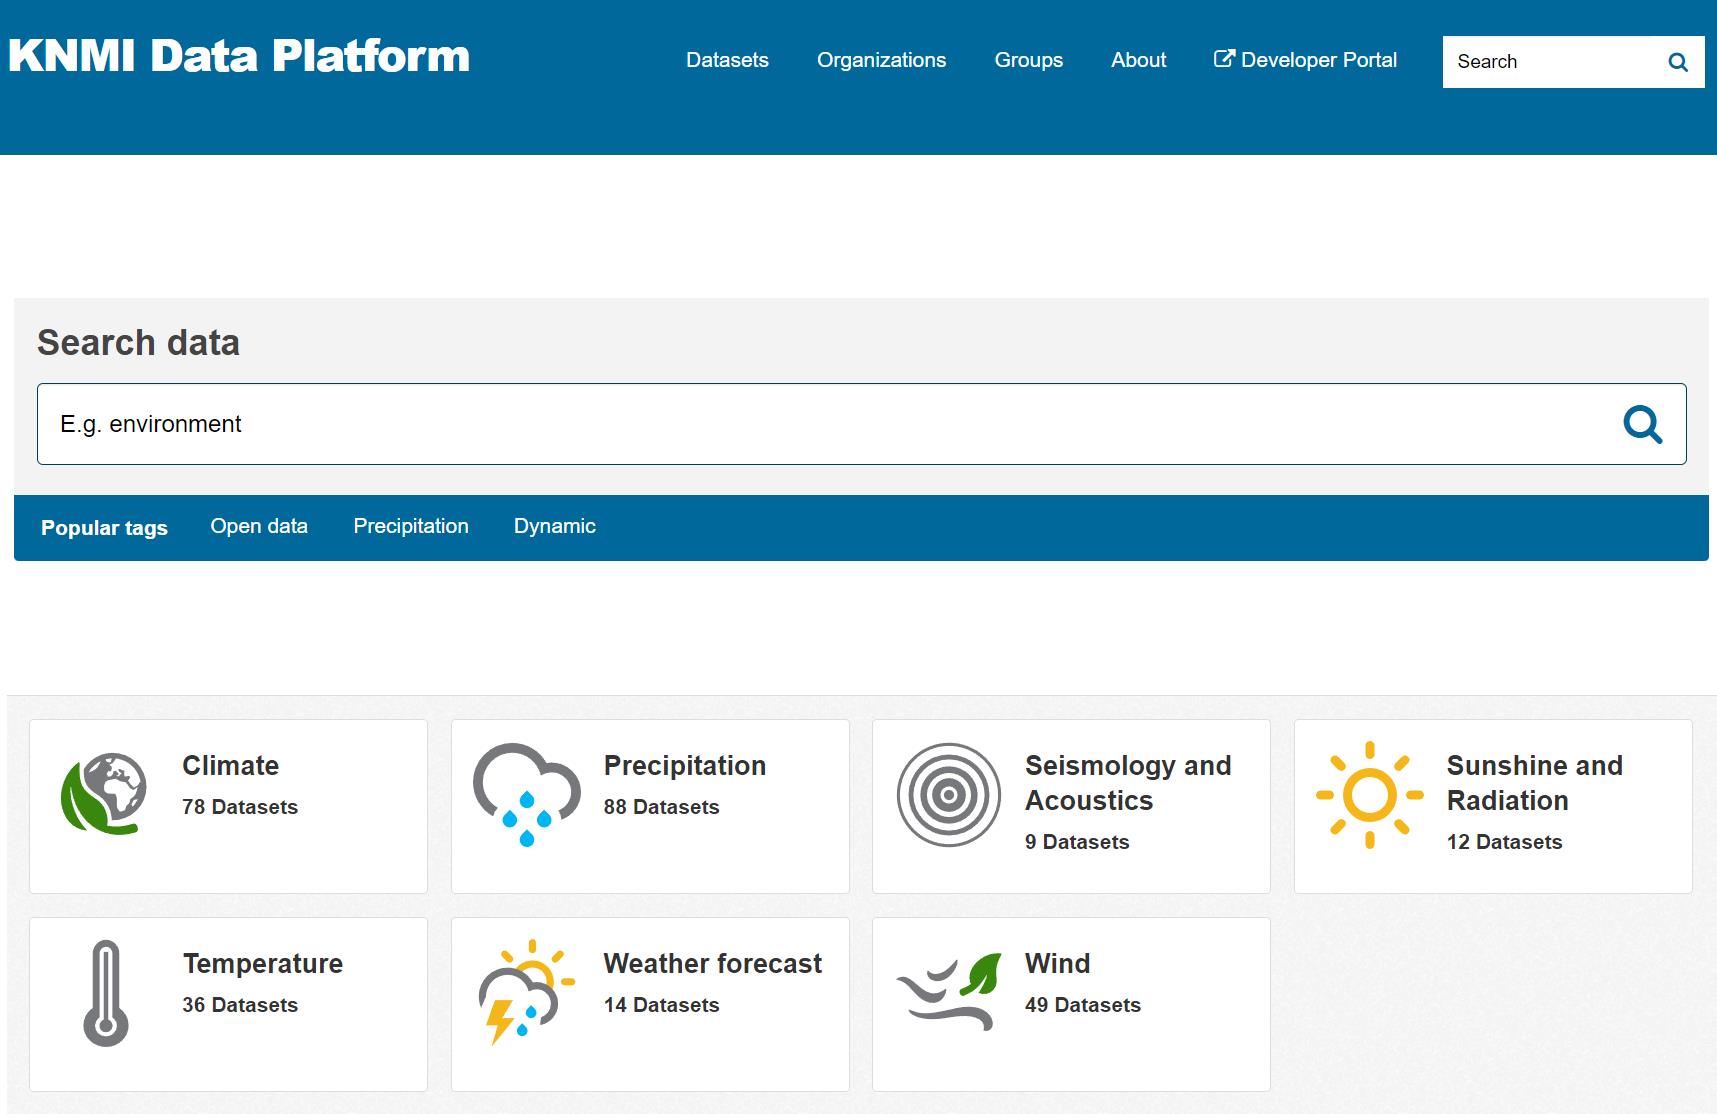Go to the Groups page

click(x=1028, y=60)
